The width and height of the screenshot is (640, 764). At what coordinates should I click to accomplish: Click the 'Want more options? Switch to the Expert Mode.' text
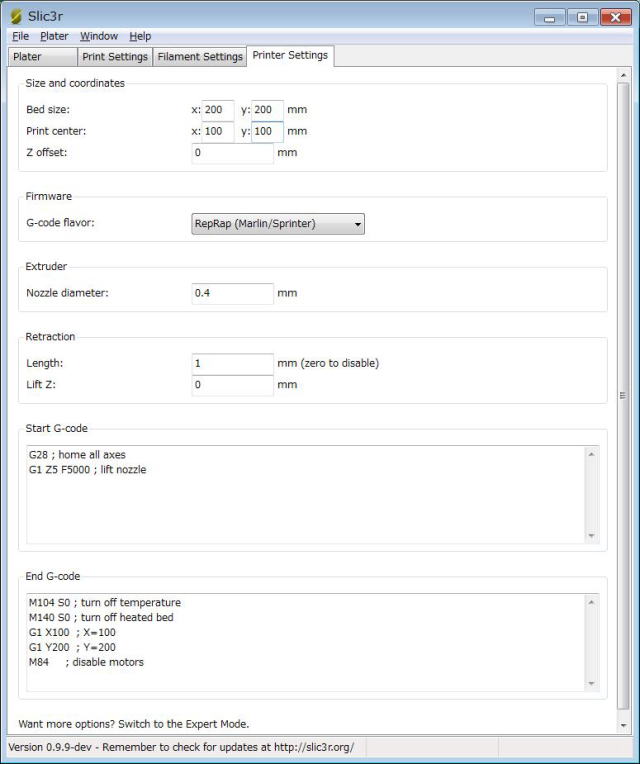point(133,724)
